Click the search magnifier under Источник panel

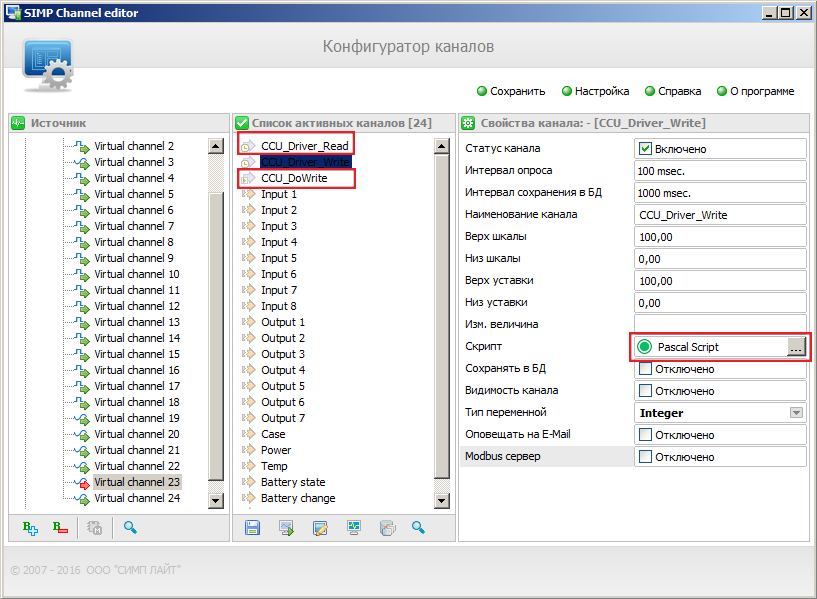pyautogui.click(x=130, y=528)
